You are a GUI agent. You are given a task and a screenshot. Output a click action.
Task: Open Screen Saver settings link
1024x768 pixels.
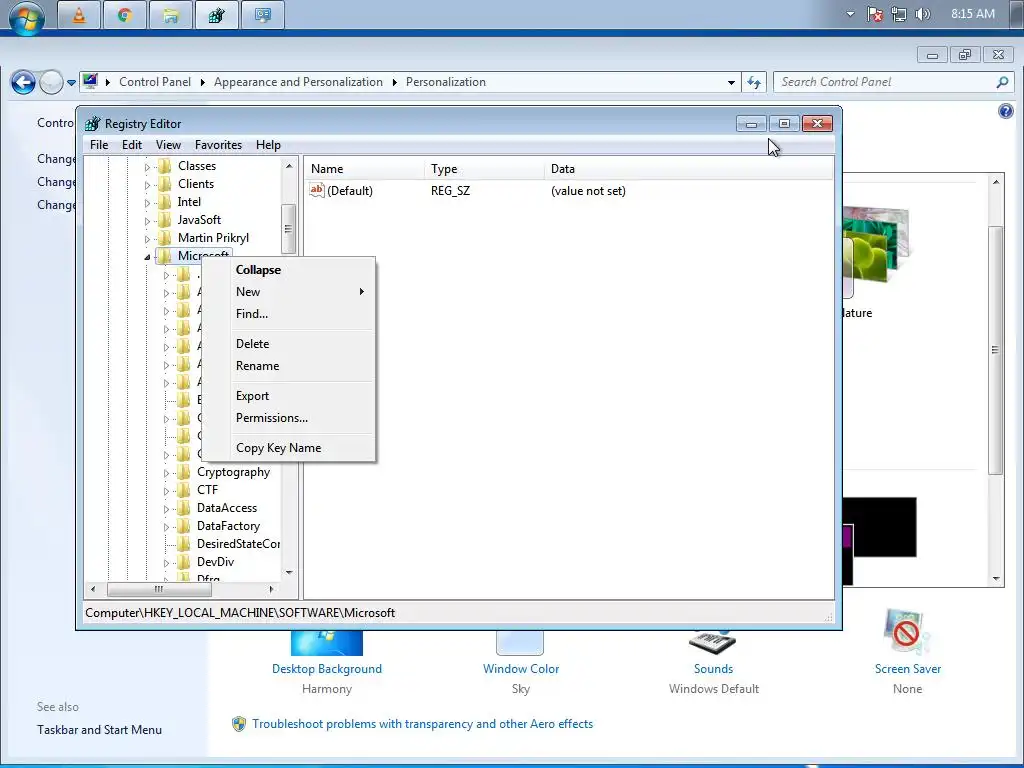pyautogui.click(x=908, y=669)
